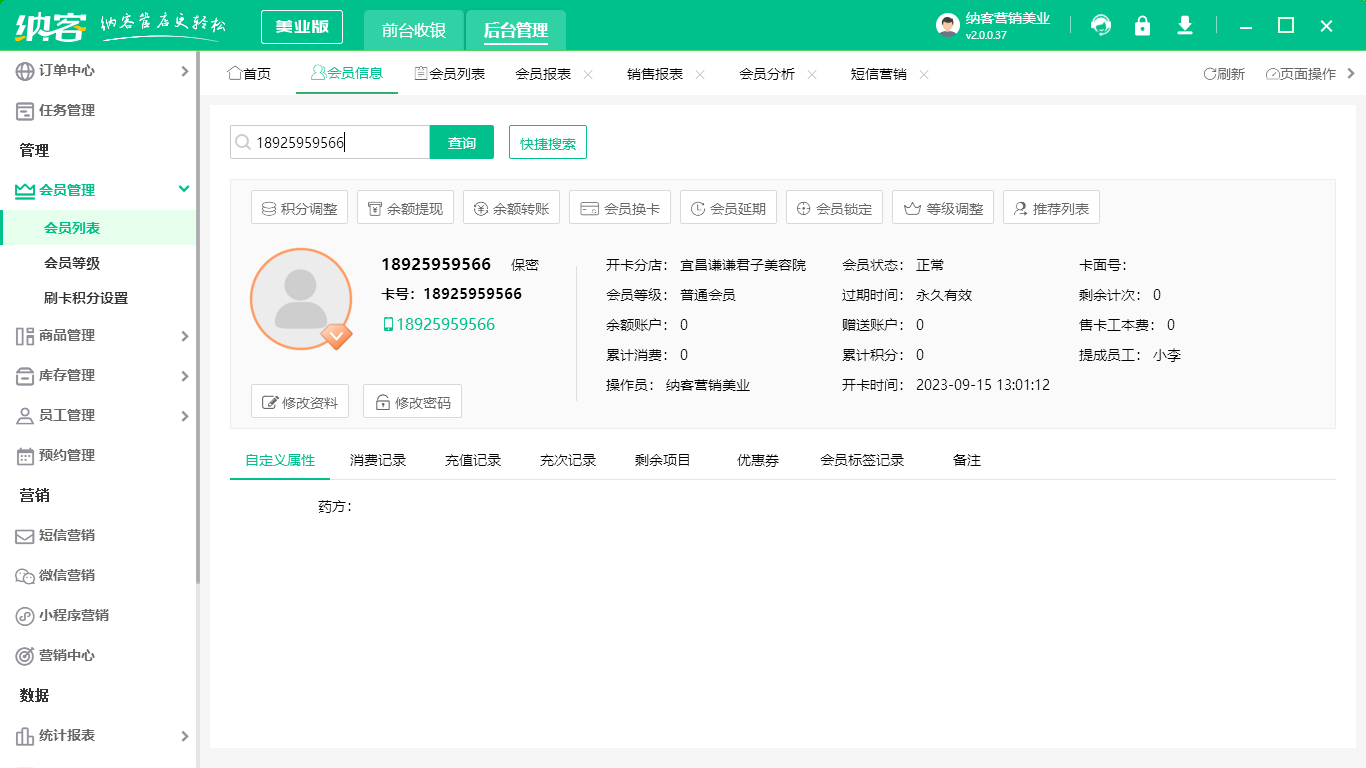Viewport: 1366px width, 768px height.
Task: Select the 会员信息 tab
Action: point(347,73)
